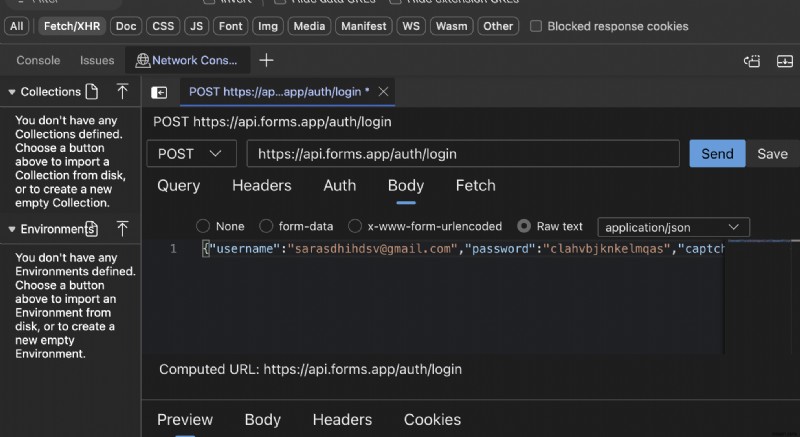The width and height of the screenshot is (800, 437).
Task: Filter requests by Img type
Action: tap(268, 26)
